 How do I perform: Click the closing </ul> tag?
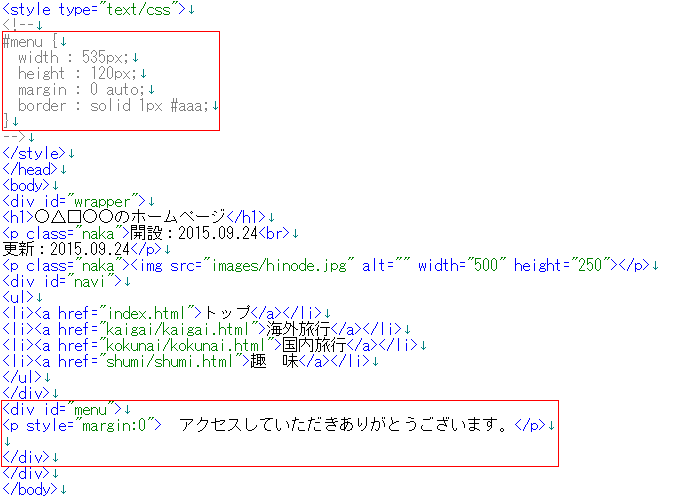(x=22, y=377)
